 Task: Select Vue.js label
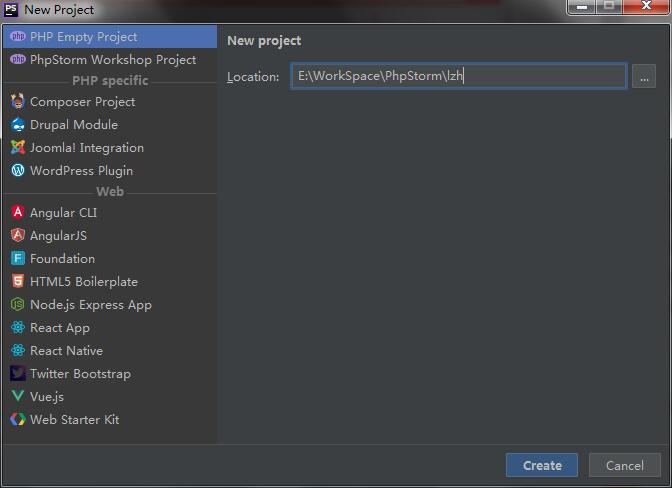[x=47, y=397]
